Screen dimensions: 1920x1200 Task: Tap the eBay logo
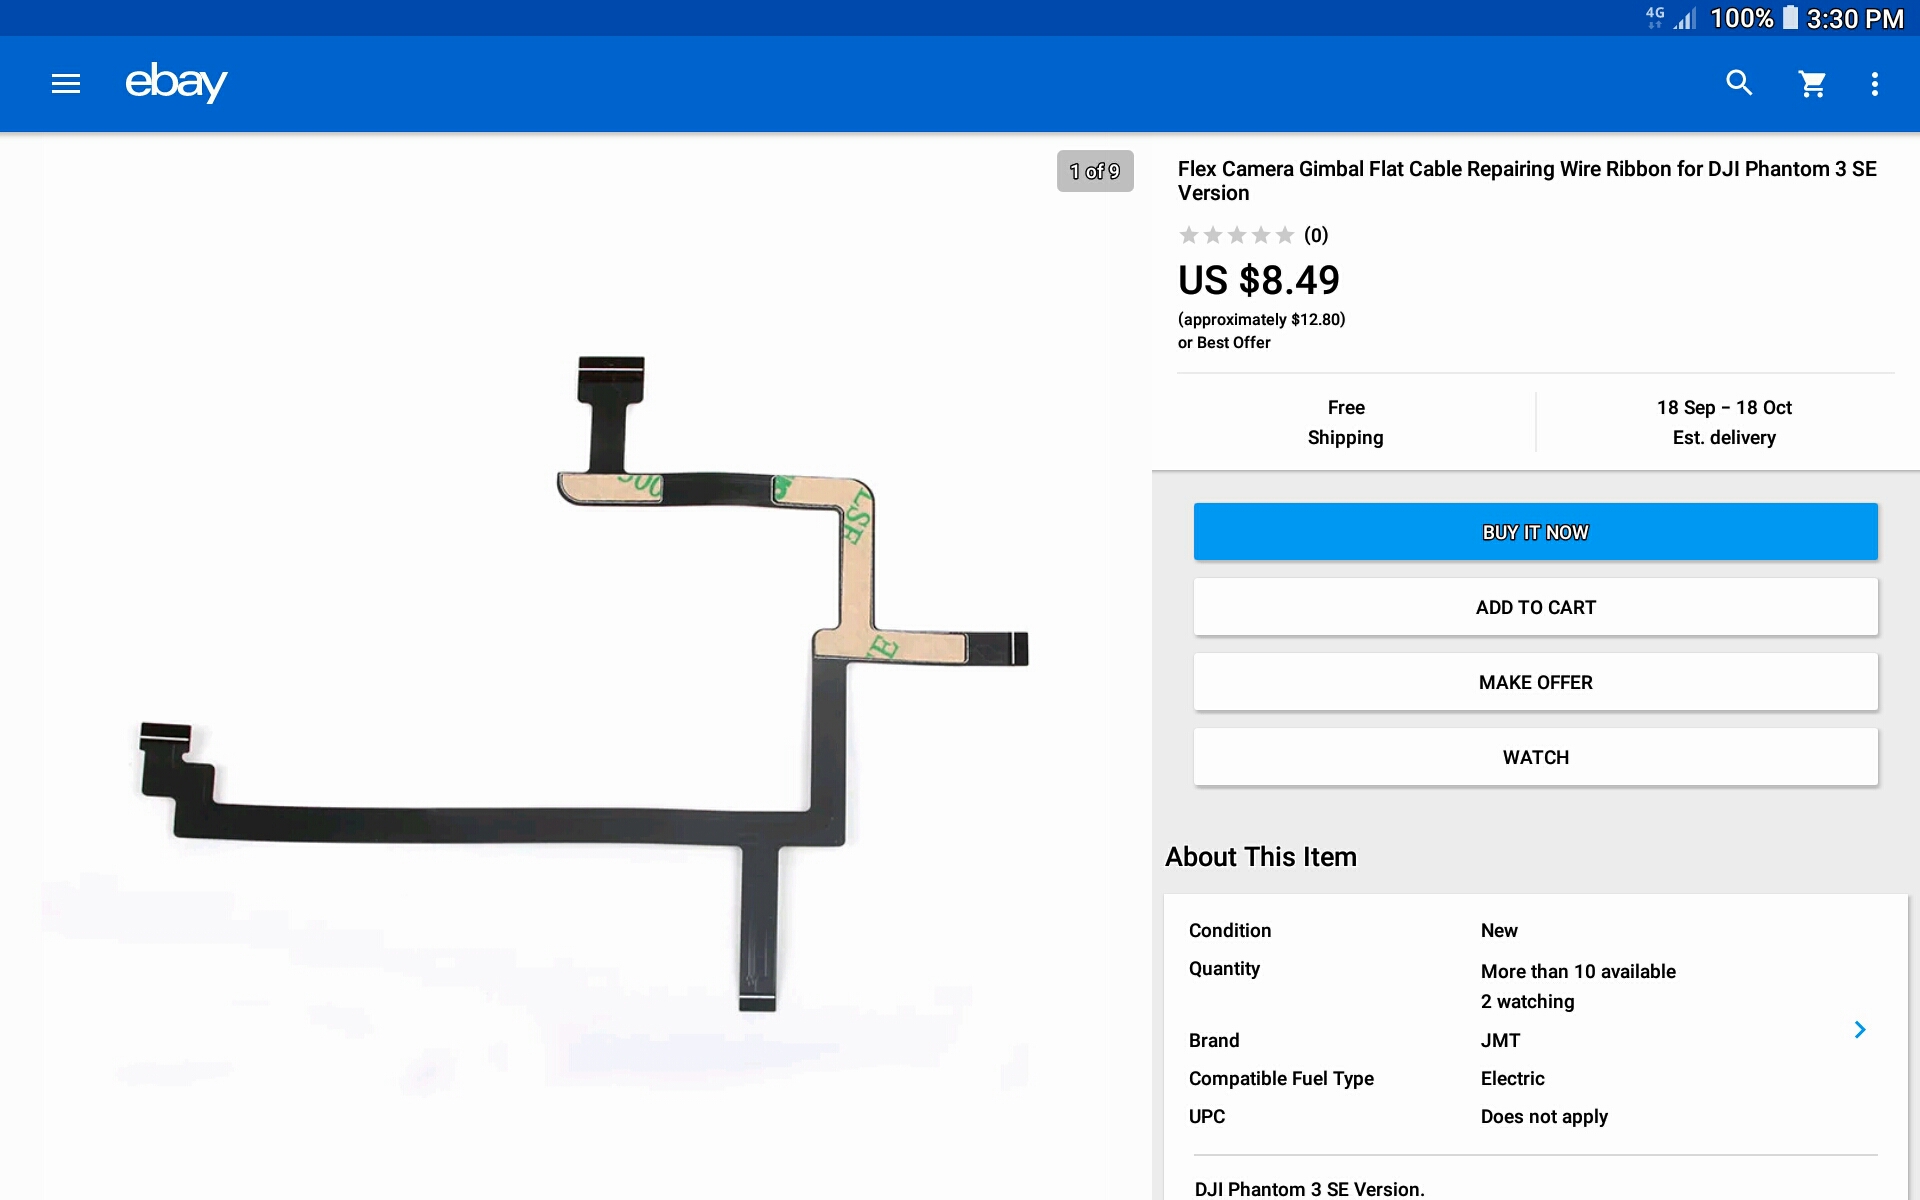[176, 83]
